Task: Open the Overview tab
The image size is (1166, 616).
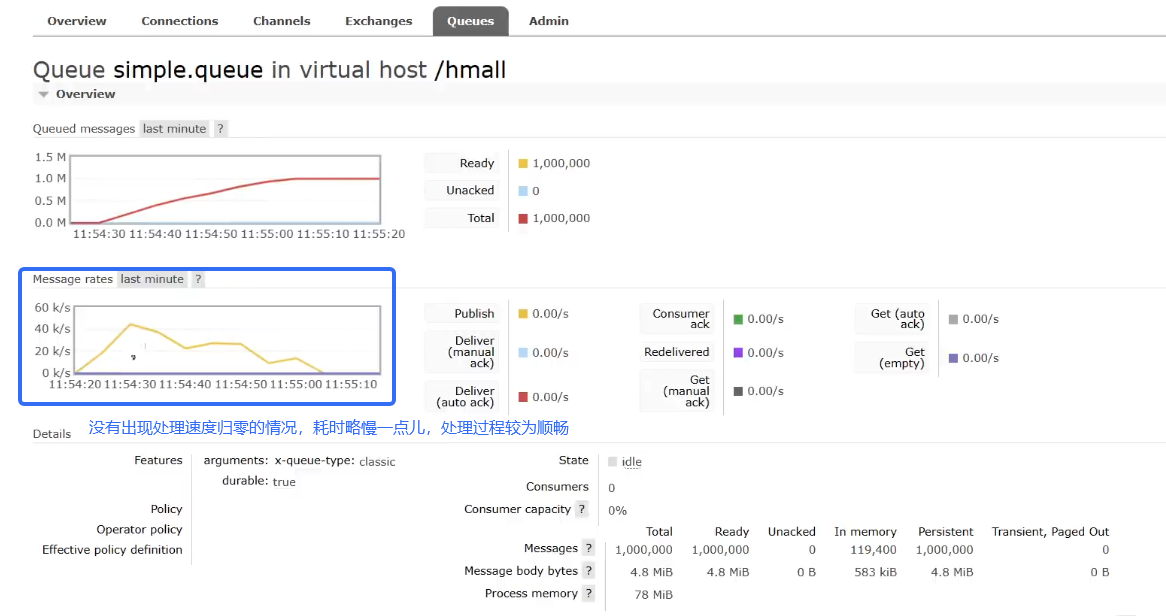Action: pos(77,21)
